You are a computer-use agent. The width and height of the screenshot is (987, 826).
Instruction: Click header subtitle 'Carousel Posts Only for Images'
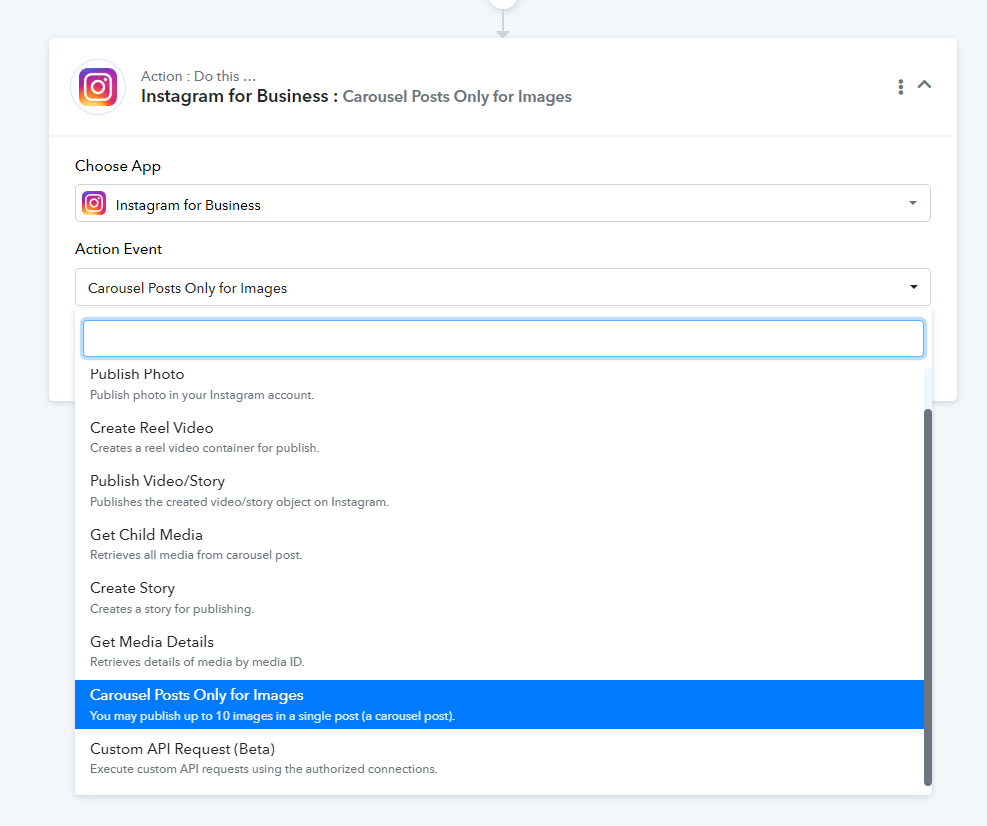click(x=457, y=96)
